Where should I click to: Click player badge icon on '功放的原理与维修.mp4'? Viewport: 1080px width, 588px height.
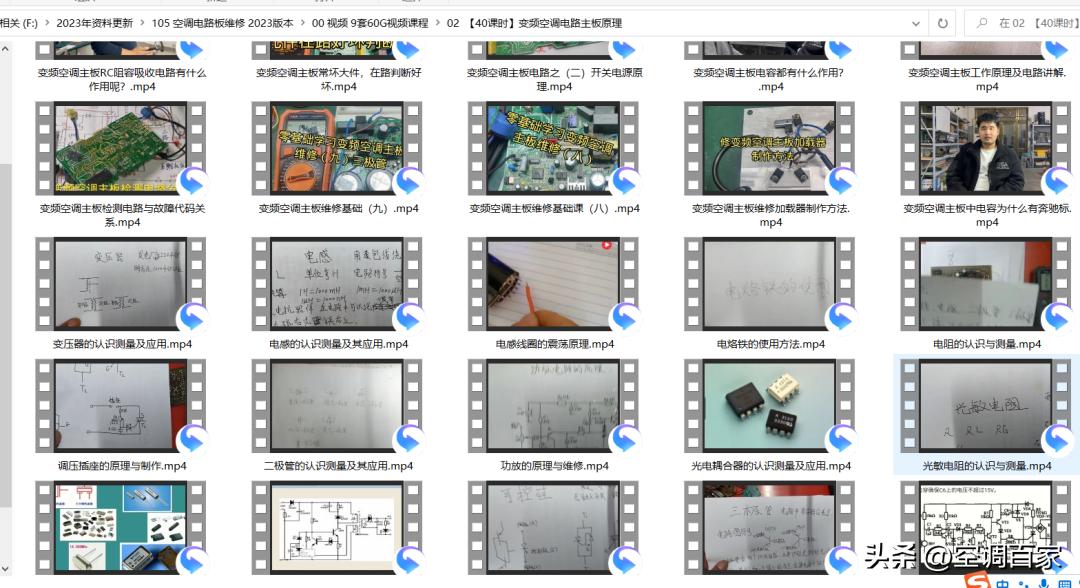click(625, 438)
